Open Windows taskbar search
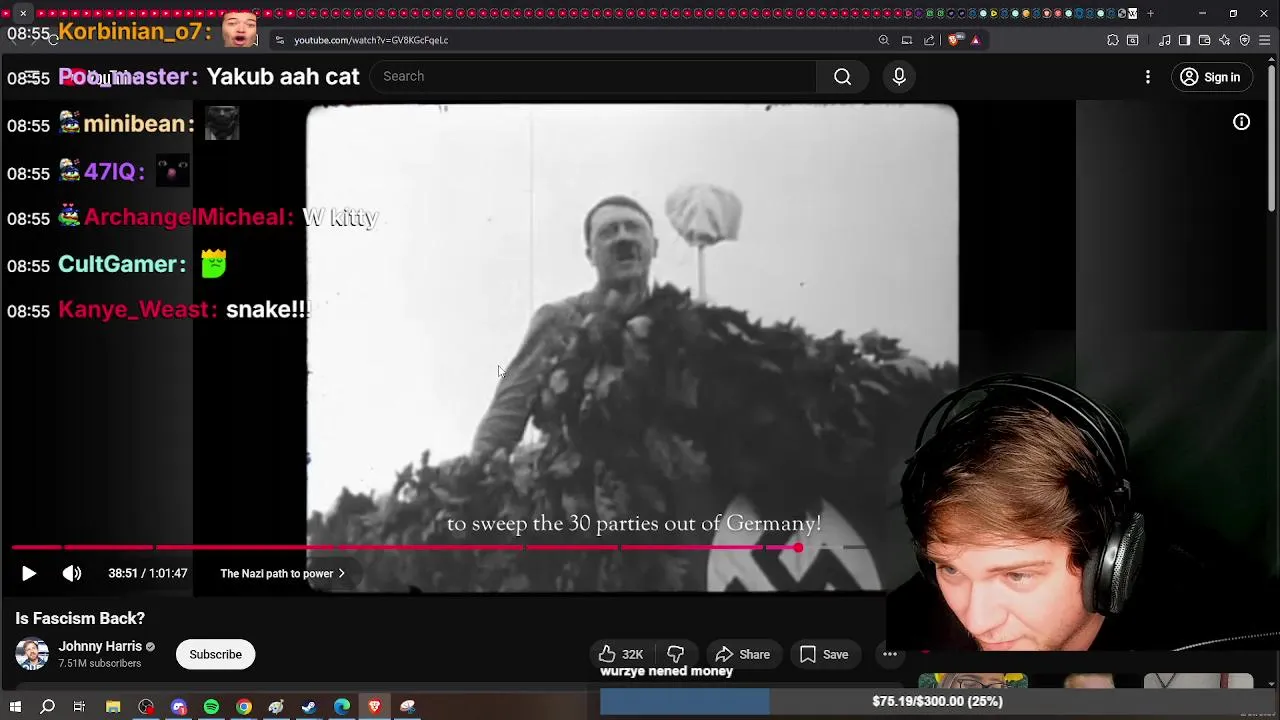This screenshot has width=1280, height=720. pyautogui.click(x=47, y=707)
